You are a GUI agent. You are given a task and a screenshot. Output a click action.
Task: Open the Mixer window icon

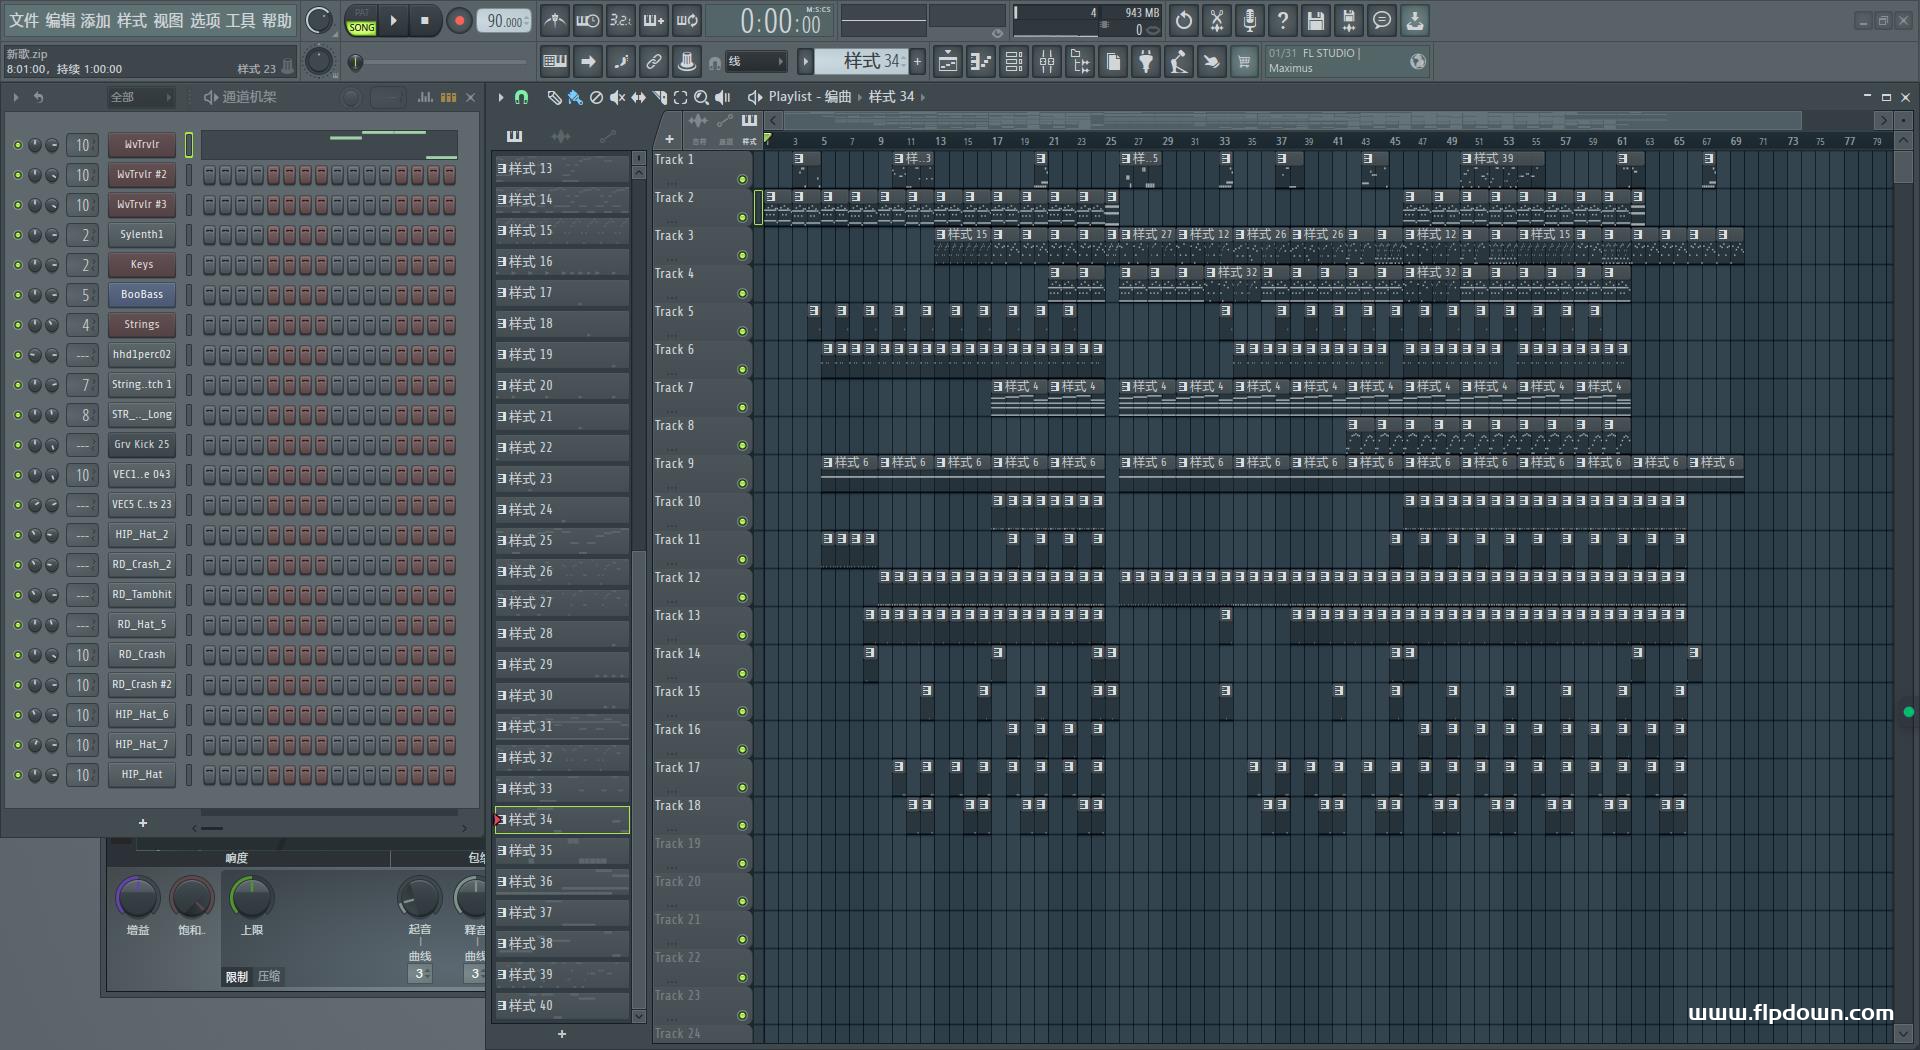tap(1047, 62)
